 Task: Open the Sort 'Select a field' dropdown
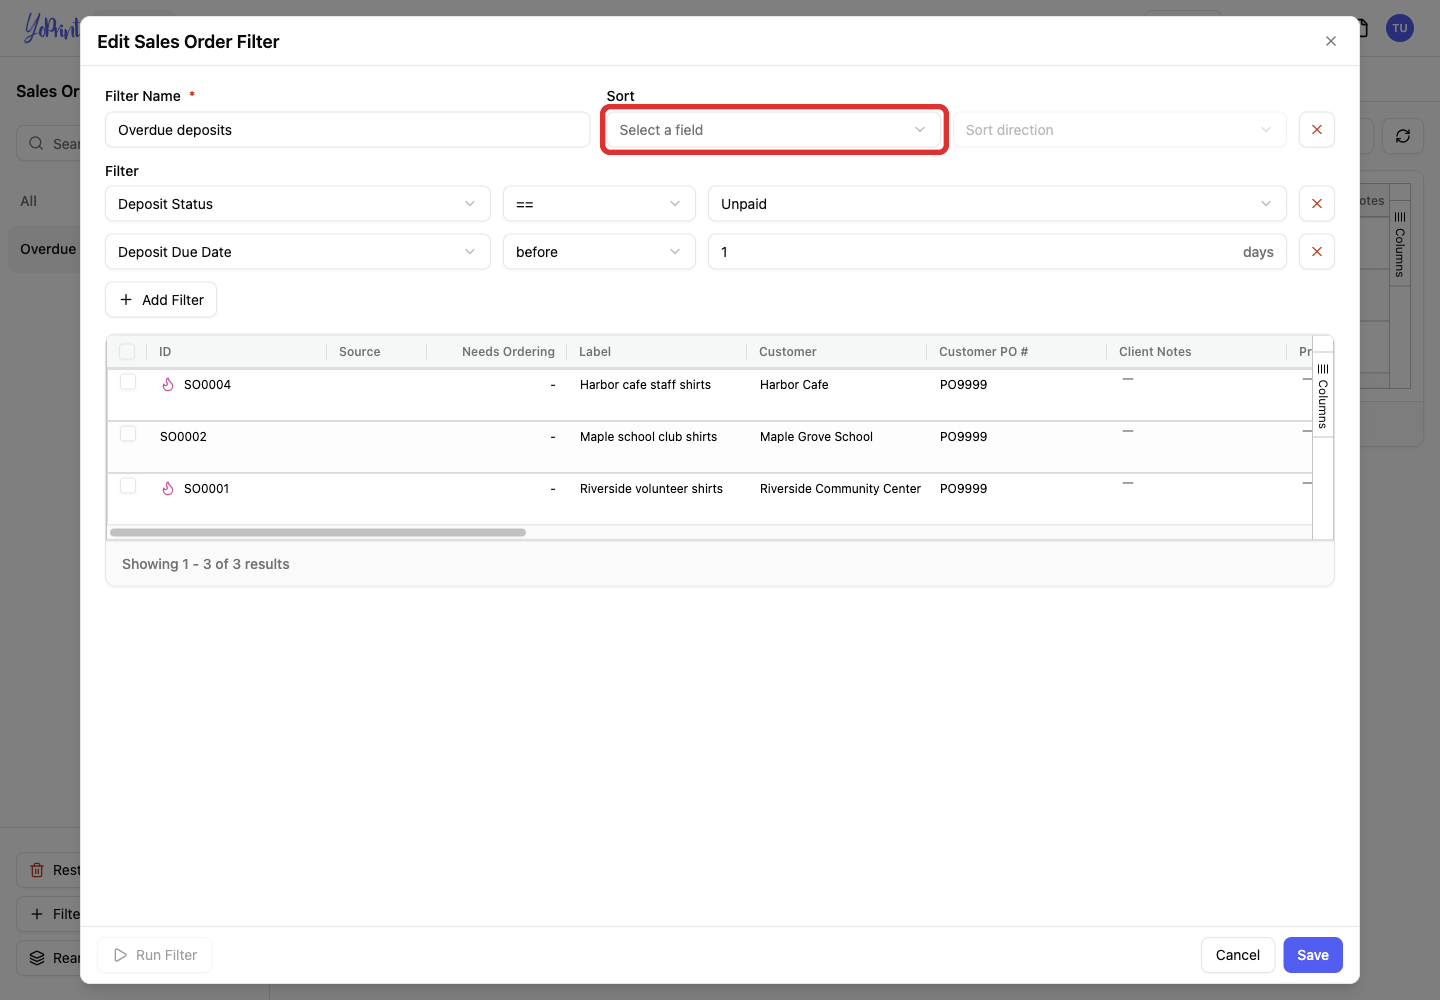coord(774,130)
